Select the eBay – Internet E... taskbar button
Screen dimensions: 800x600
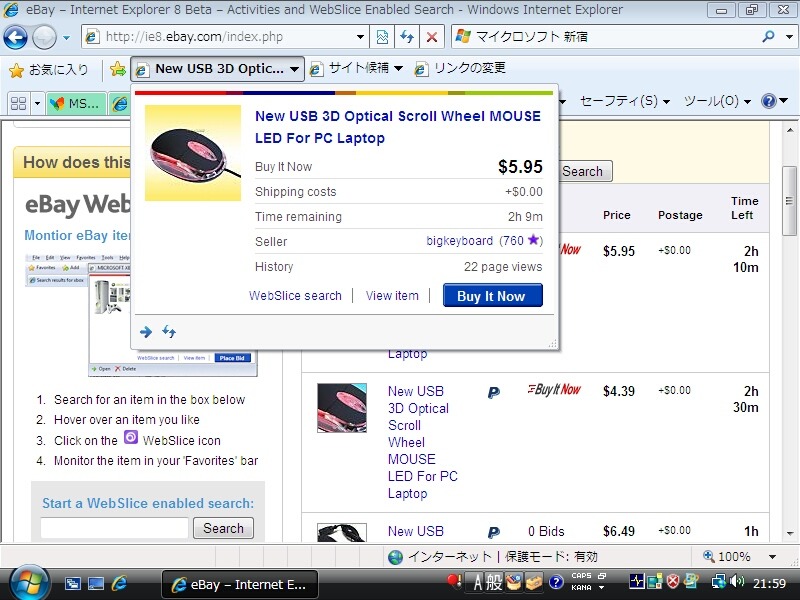pyautogui.click(x=240, y=584)
